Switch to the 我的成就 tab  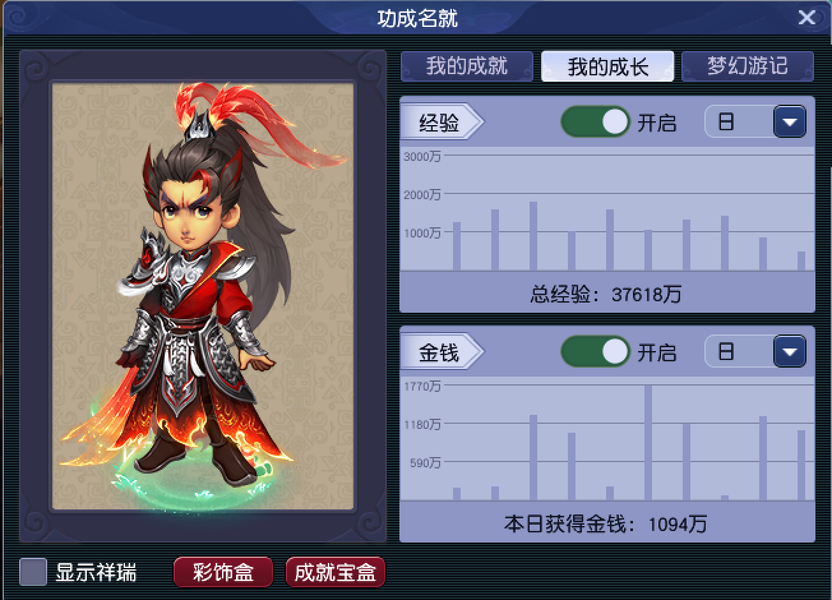tap(467, 66)
